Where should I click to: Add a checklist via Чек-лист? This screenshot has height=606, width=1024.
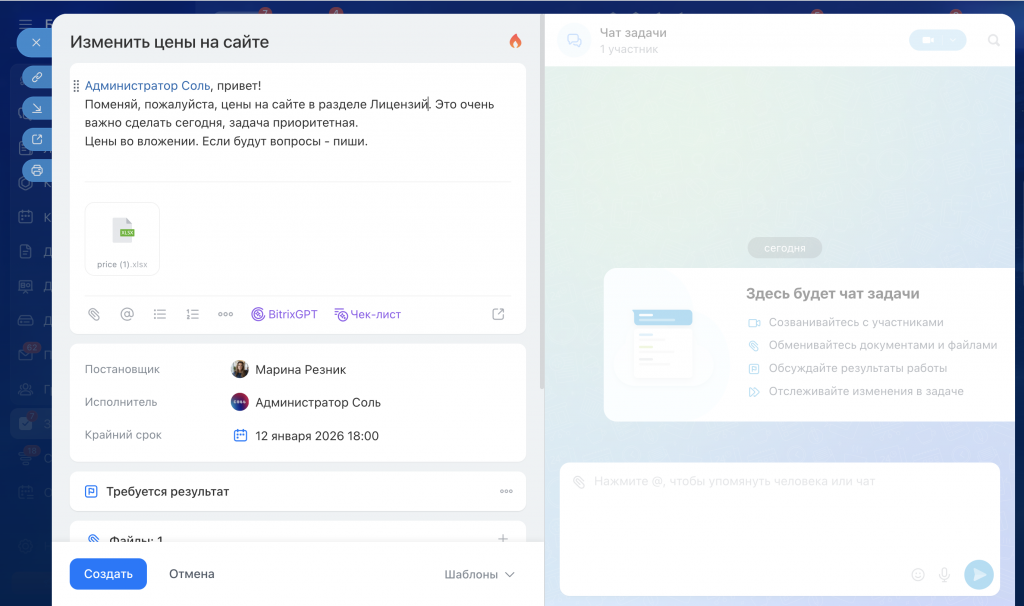coord(367,314)
